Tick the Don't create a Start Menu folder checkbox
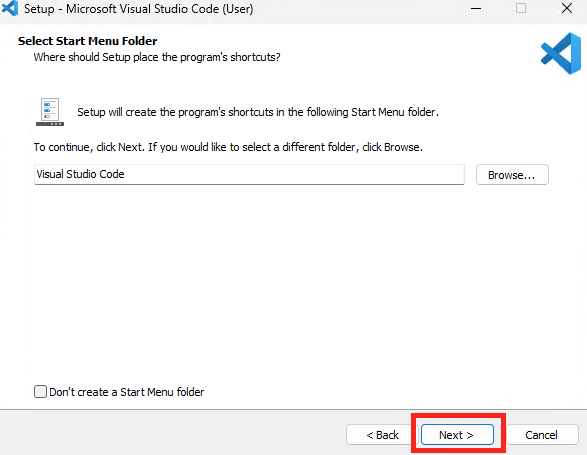 40,392
